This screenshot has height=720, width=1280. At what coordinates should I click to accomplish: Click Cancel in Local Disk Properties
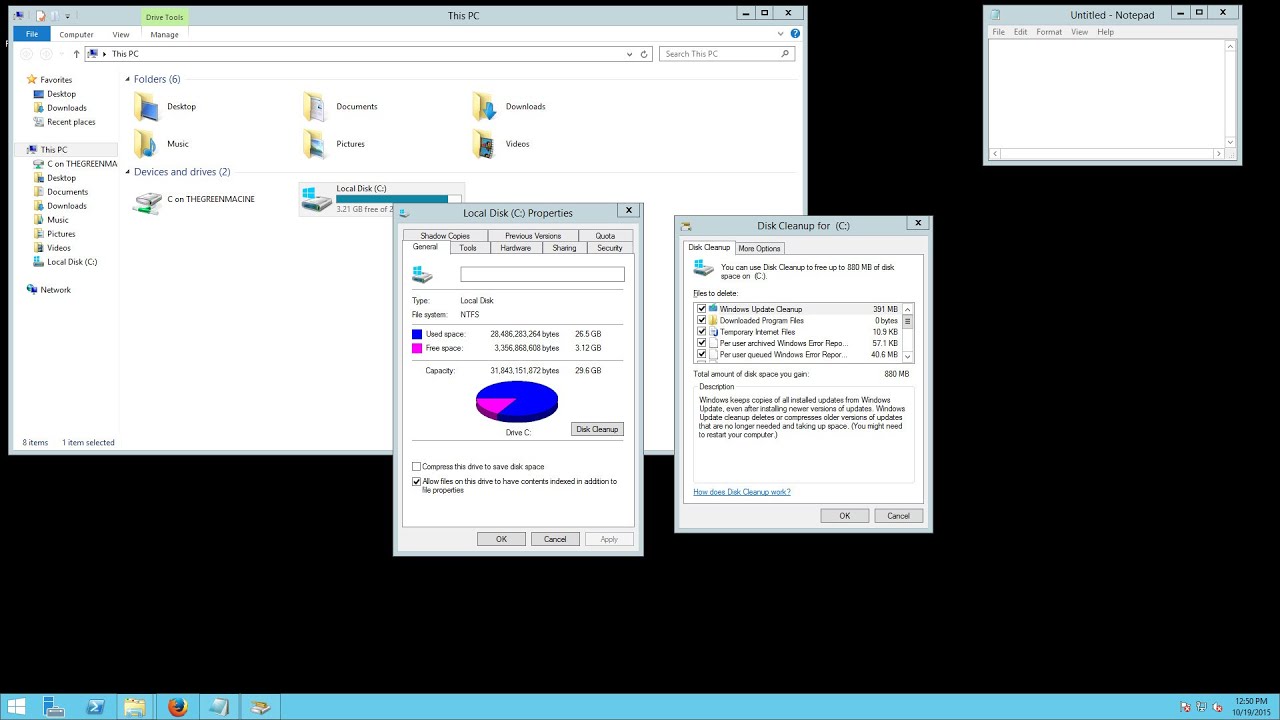pyautogui.click(x=555, y=539)
